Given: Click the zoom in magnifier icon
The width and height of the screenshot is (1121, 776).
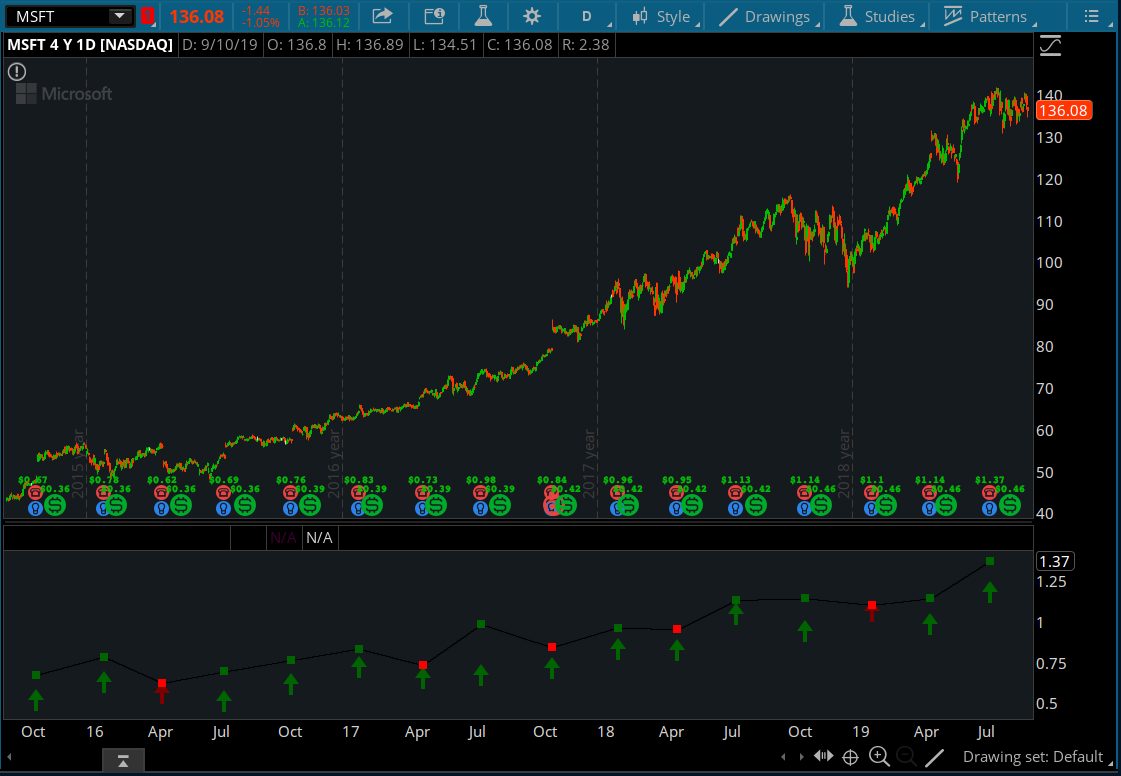Looking at the screenshot, I should tap(879, 757).
